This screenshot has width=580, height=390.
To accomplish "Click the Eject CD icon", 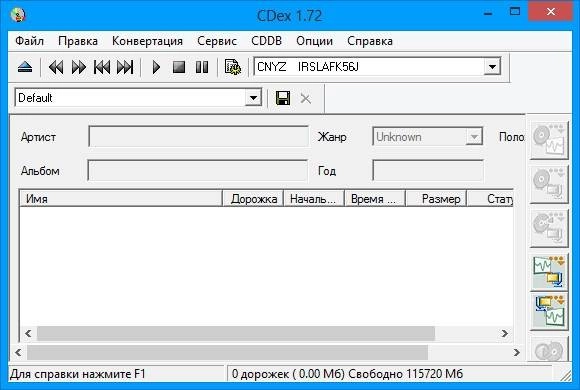I will [25, 67].
